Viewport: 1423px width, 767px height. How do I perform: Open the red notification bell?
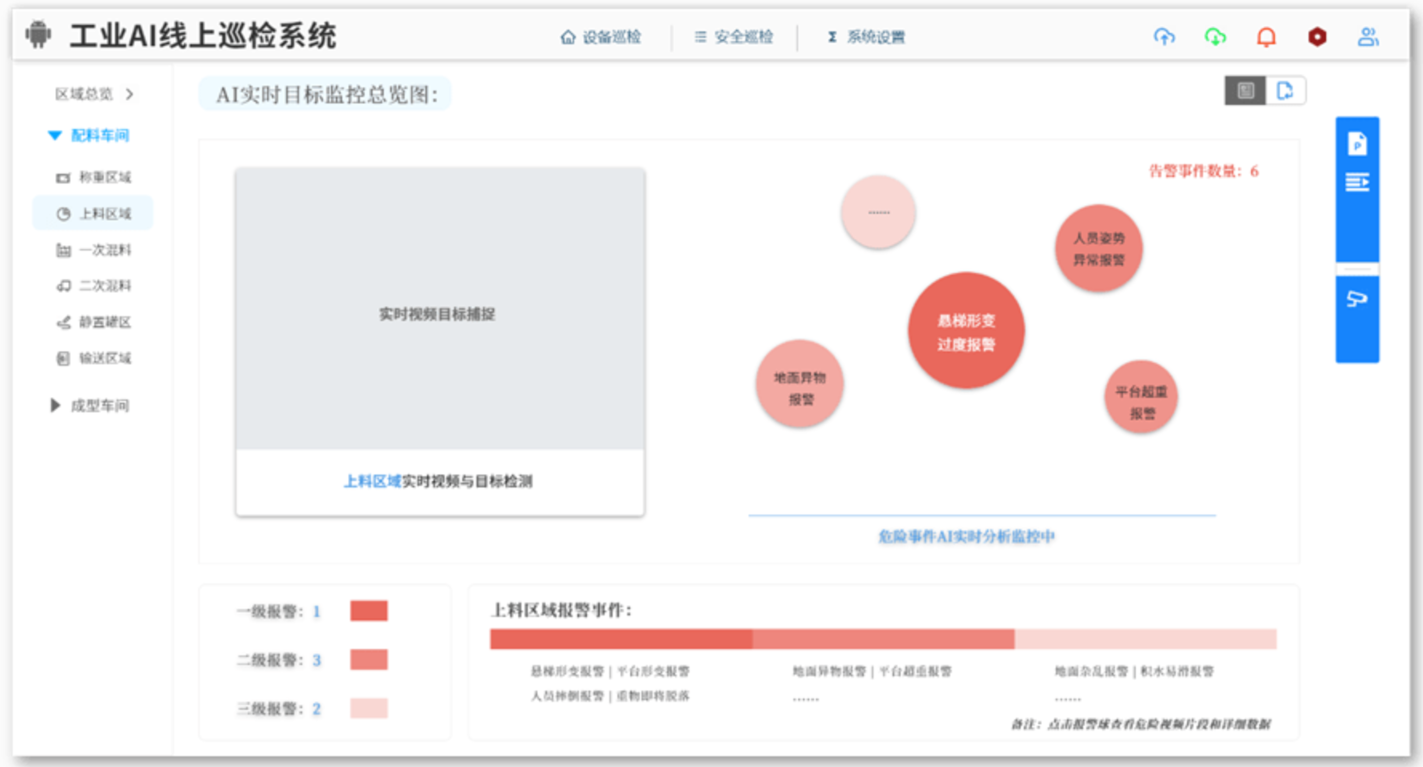(1266, 37)
